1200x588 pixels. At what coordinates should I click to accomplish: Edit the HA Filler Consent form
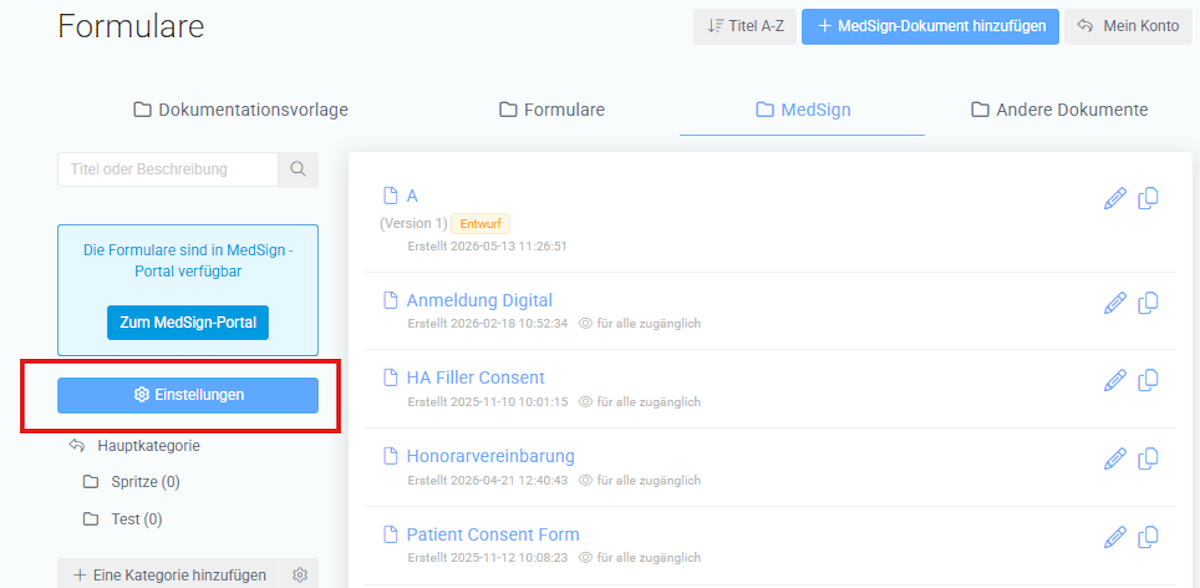[x=1115, y=380]
